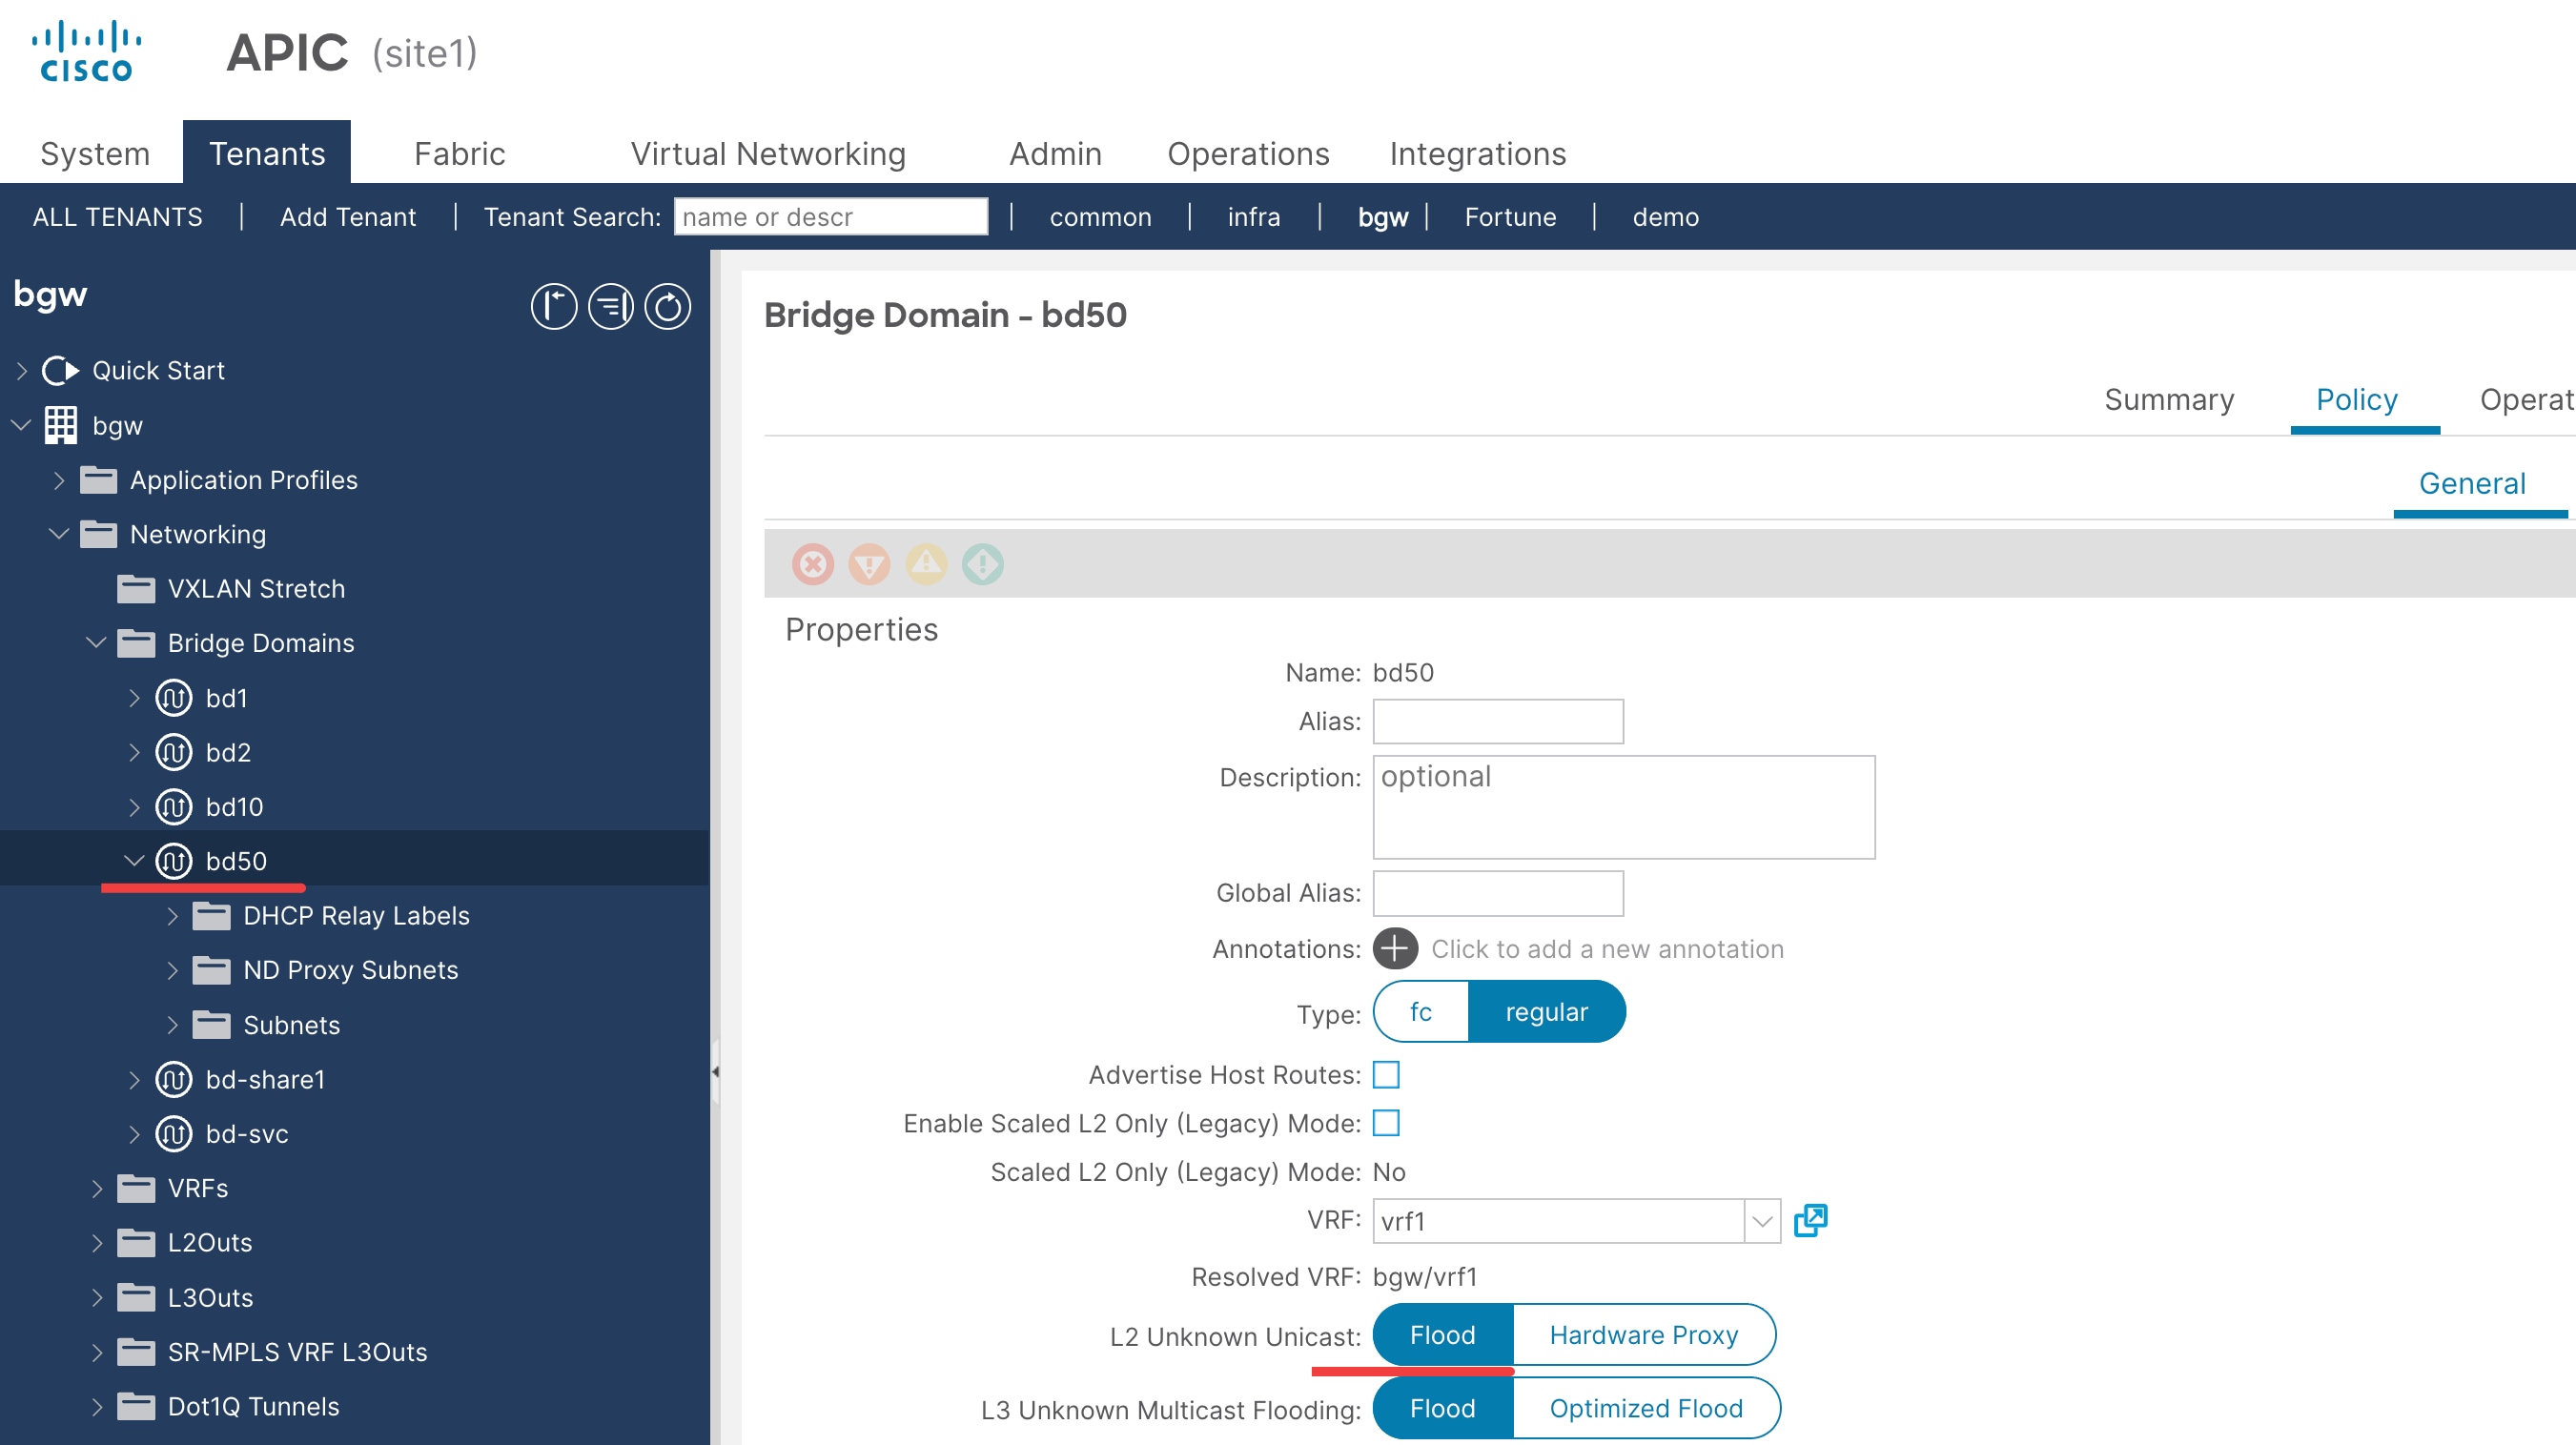Click the bd-svc bridge domain icon
This screenshot has height=1445, width=2576.
[174, 1134]
